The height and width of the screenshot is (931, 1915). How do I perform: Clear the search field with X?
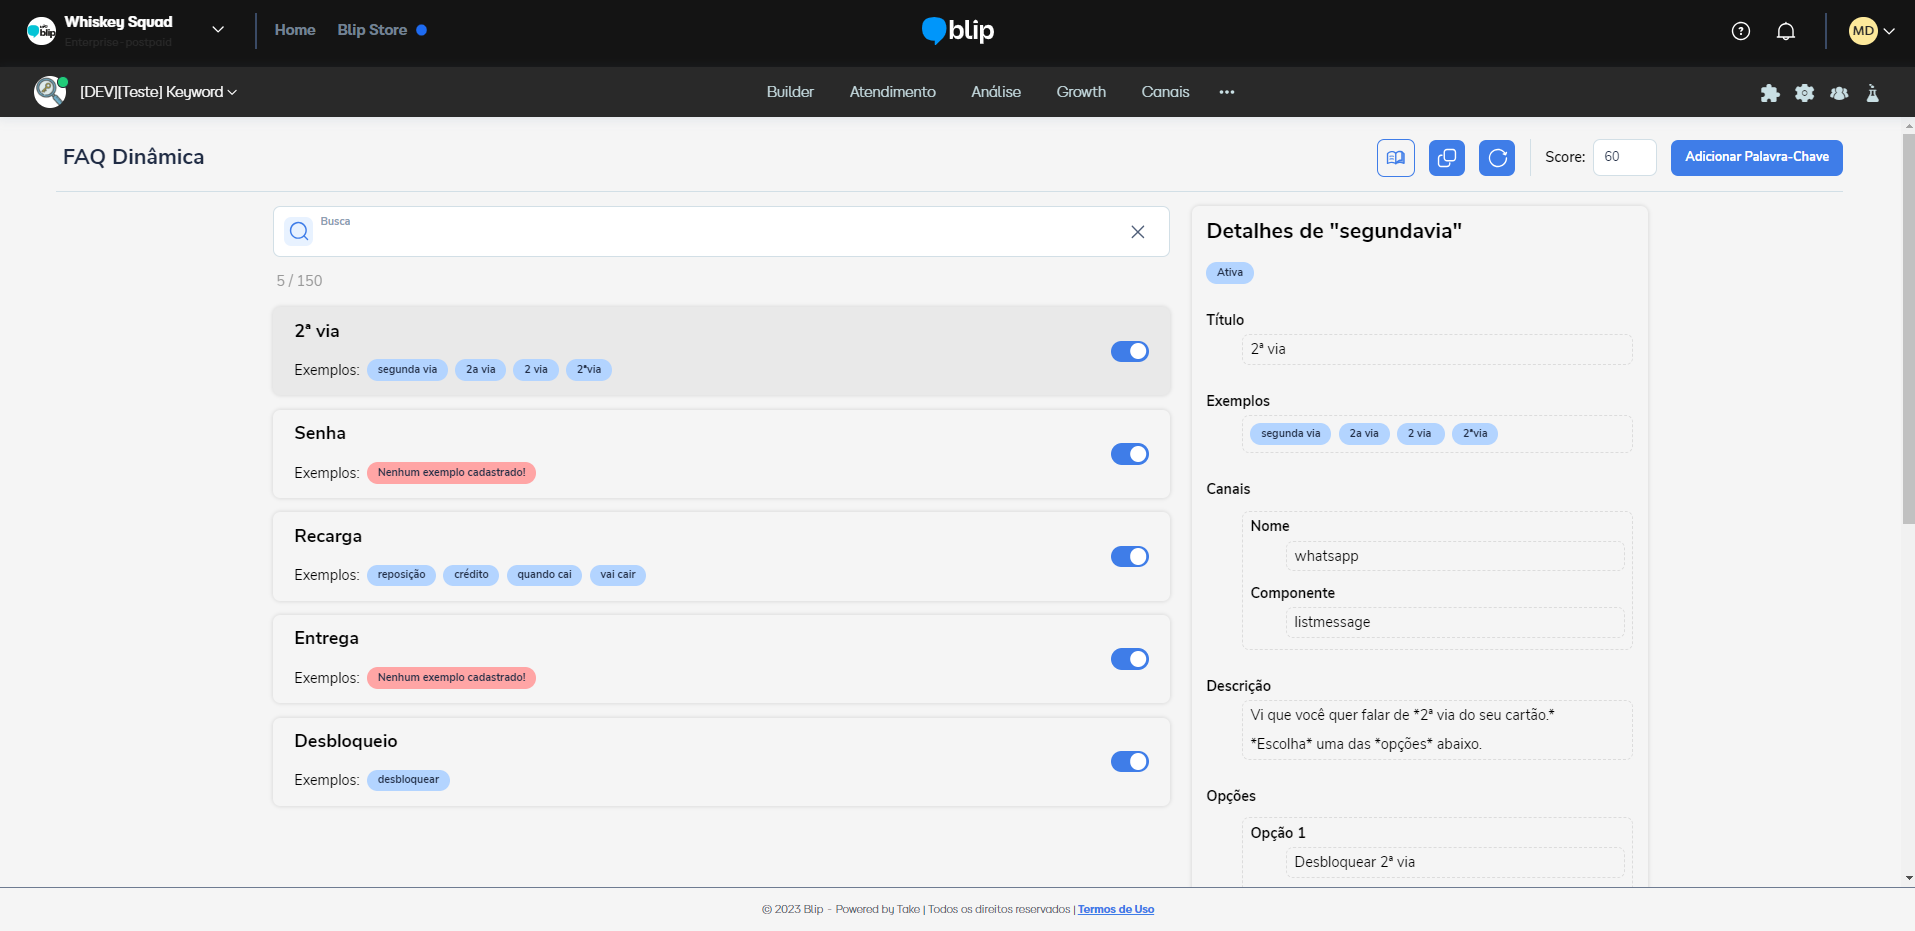click(x=1138, y=232)
